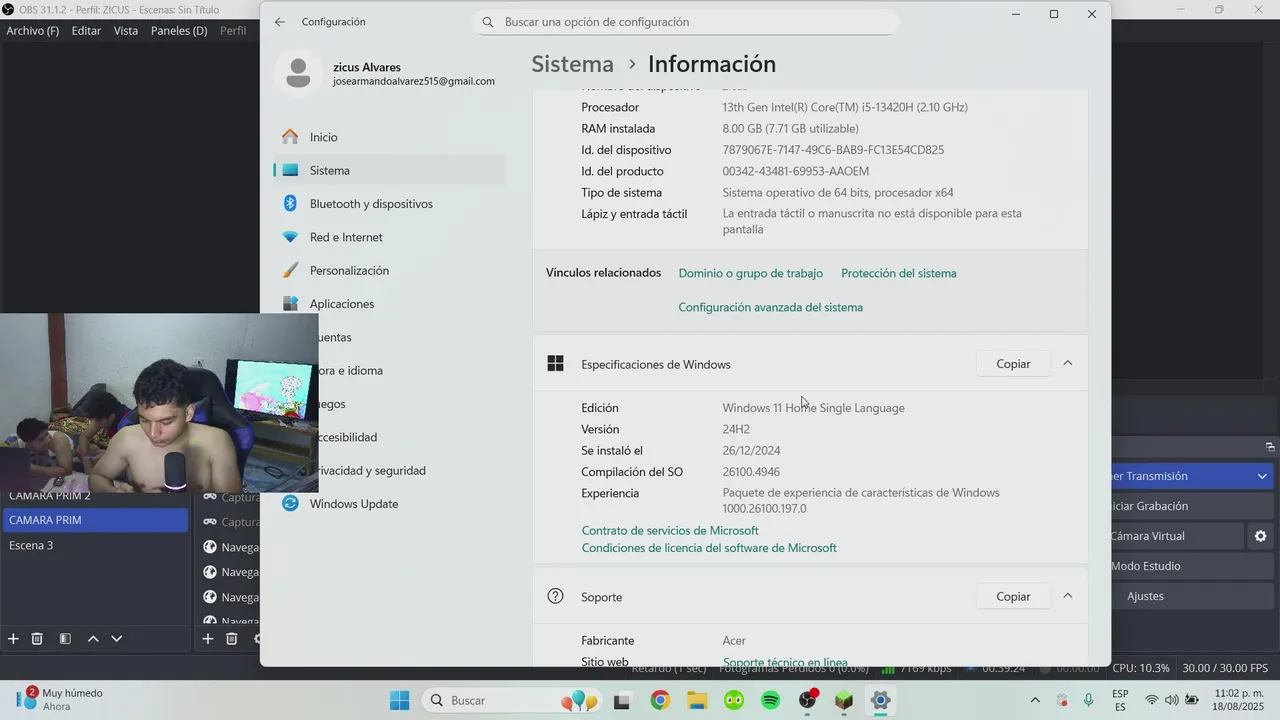Open File Explorer from the taskbar
1280x720 pixels.
(x=697, y=700)
